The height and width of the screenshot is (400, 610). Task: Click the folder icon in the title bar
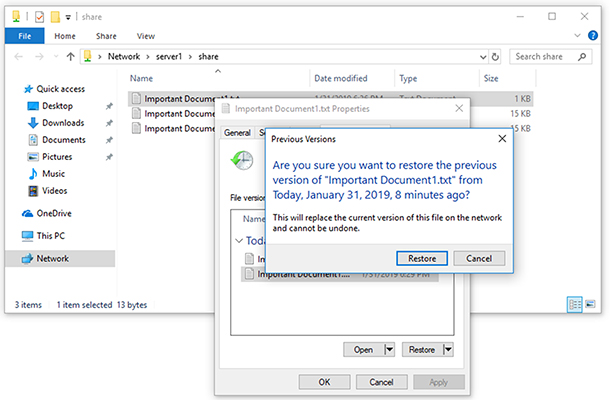16,16
